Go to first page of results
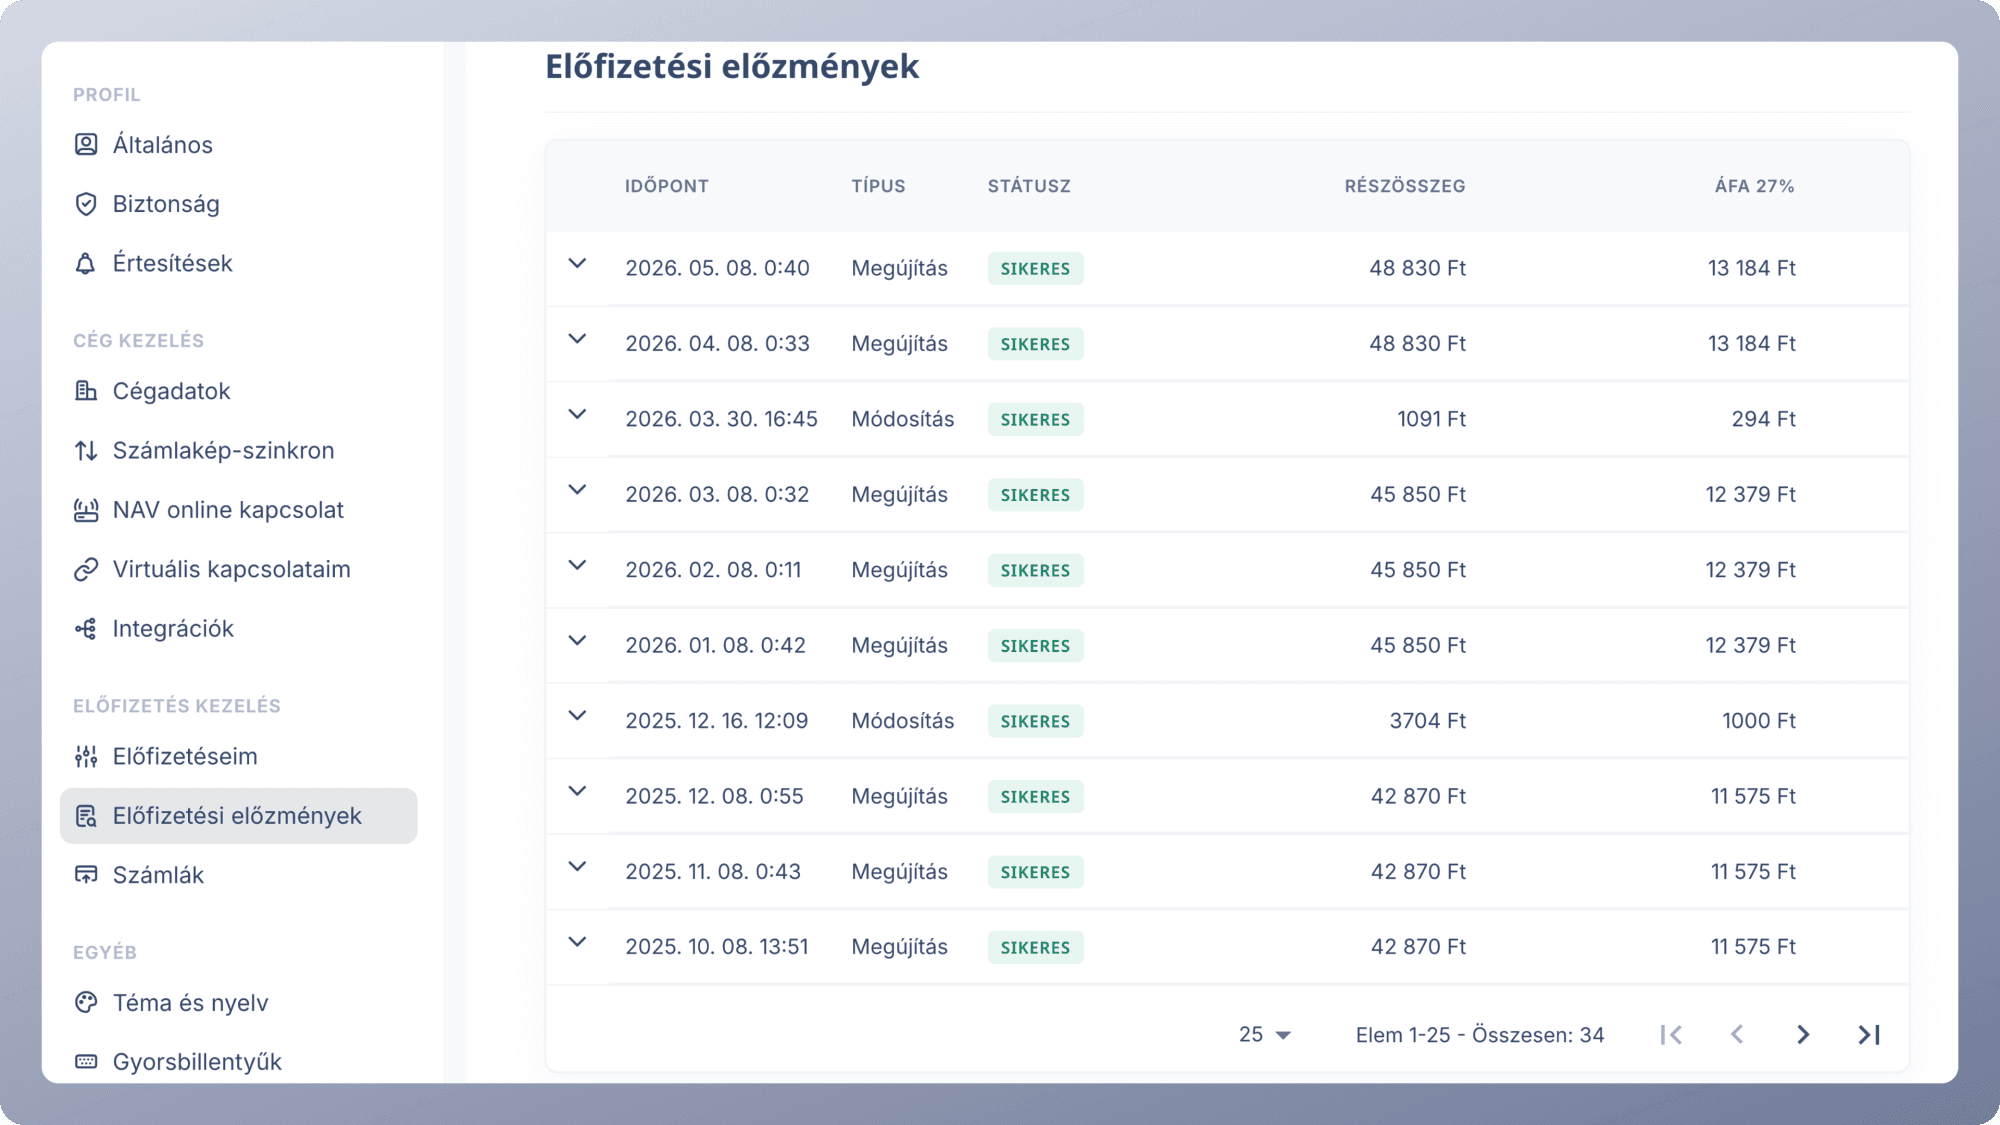The width and height of the screenshot is (2000, 1125). (1671, 1035)
